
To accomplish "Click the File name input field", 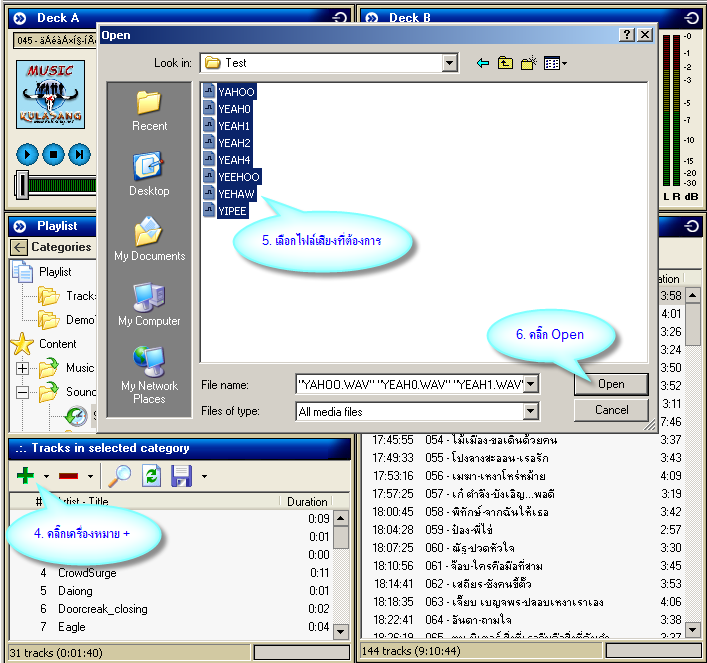I will pos(410,384).
